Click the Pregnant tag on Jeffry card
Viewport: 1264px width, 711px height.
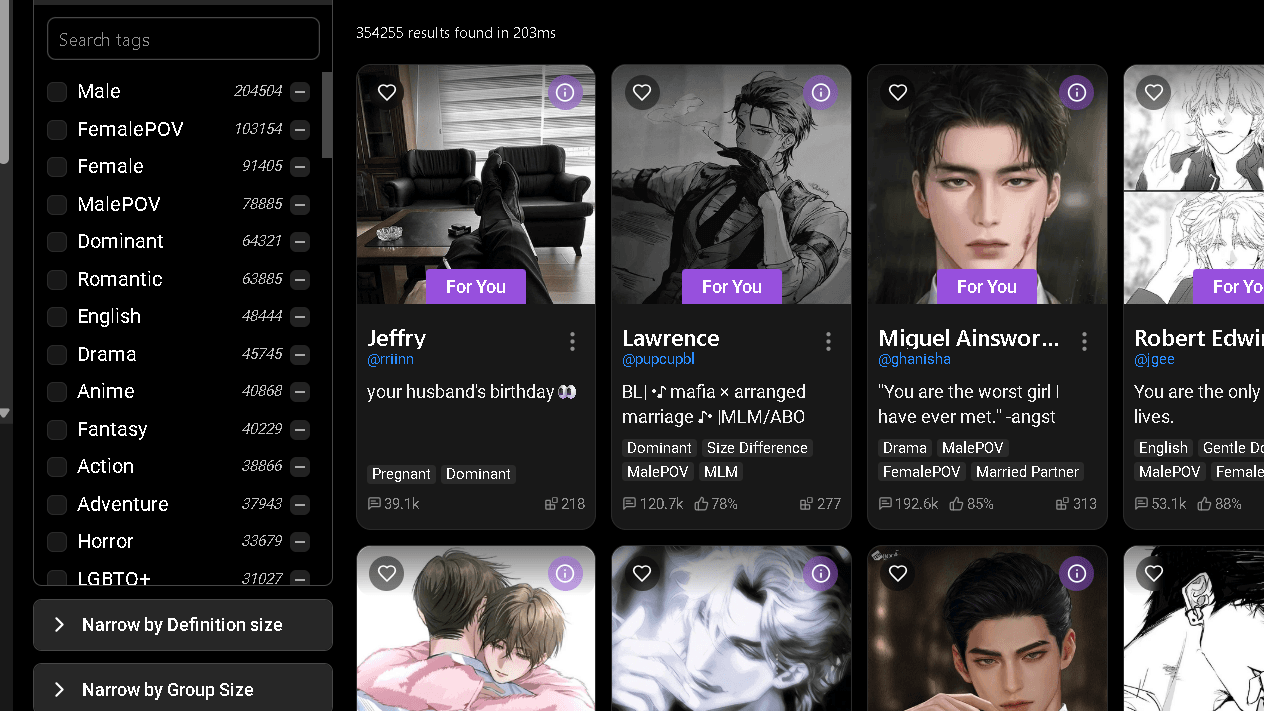click(x=401, y=474)
